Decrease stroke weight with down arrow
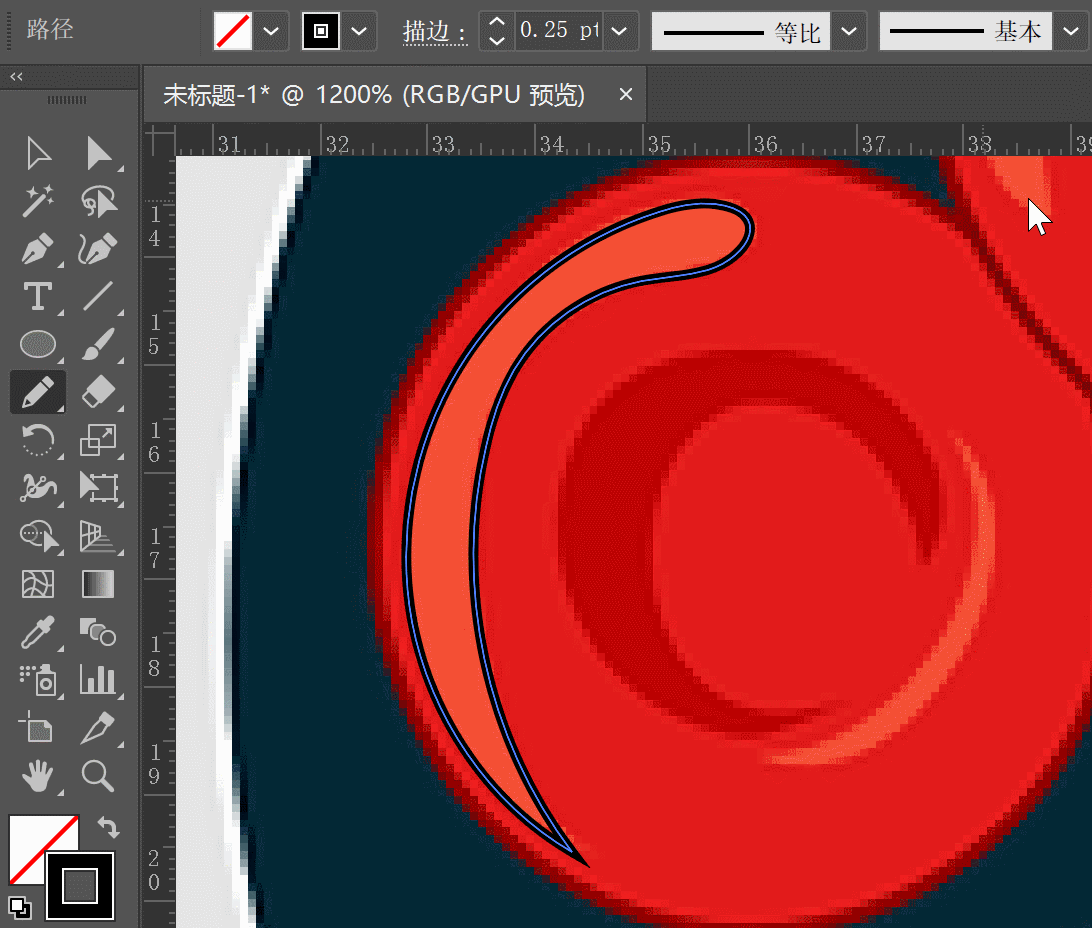The image size is (1092, 928). [x=497, y=41]
